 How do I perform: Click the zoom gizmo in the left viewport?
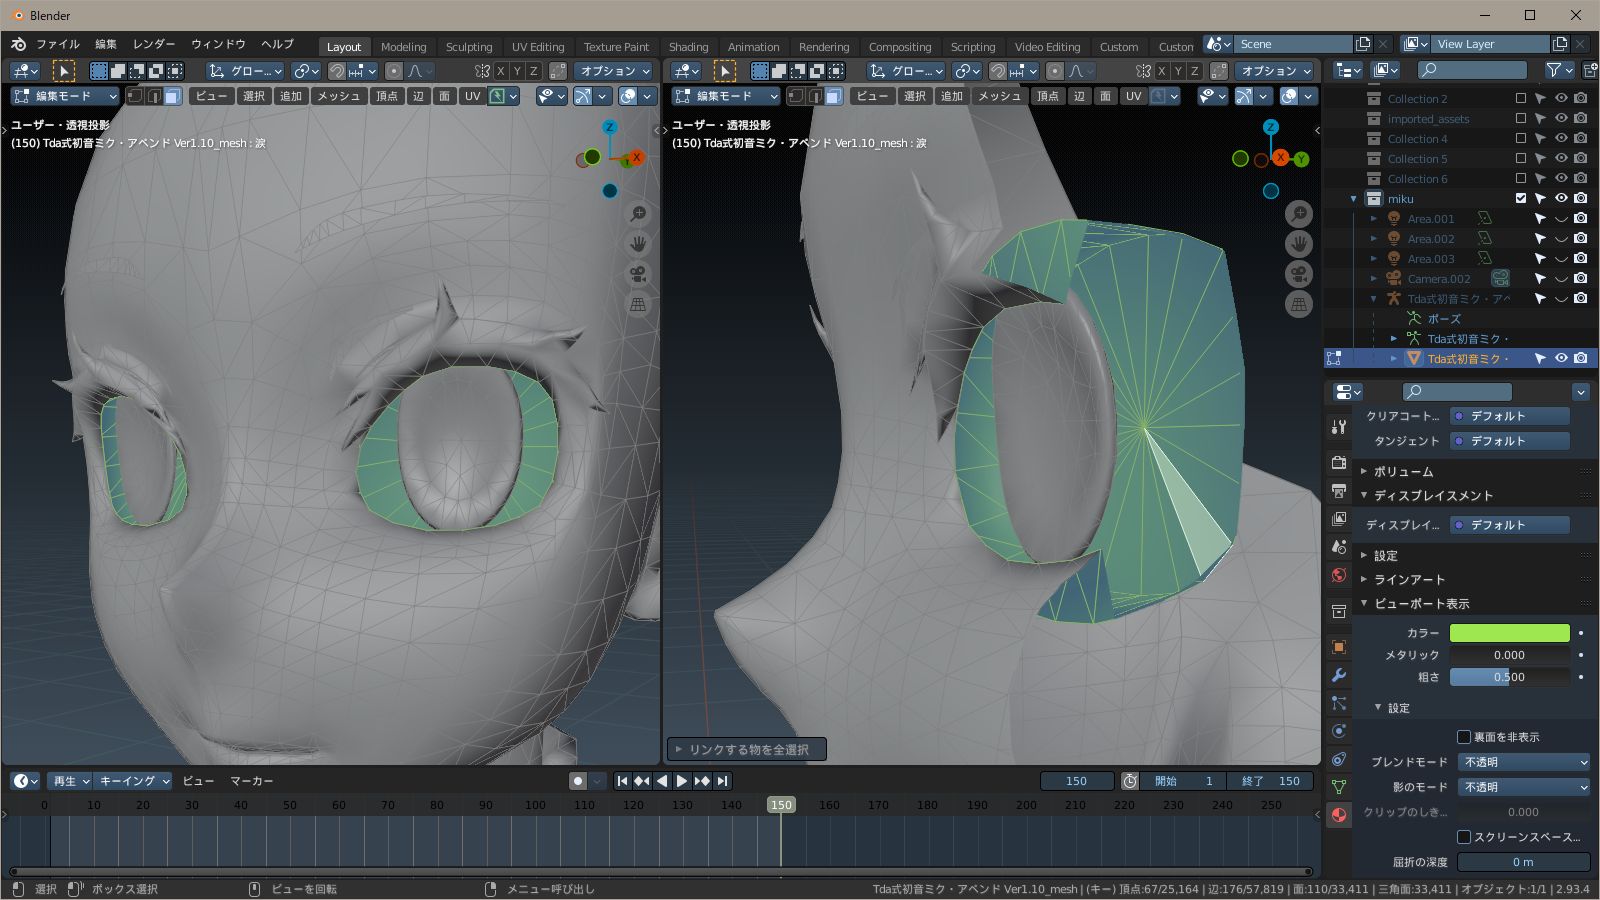point(638,214)
